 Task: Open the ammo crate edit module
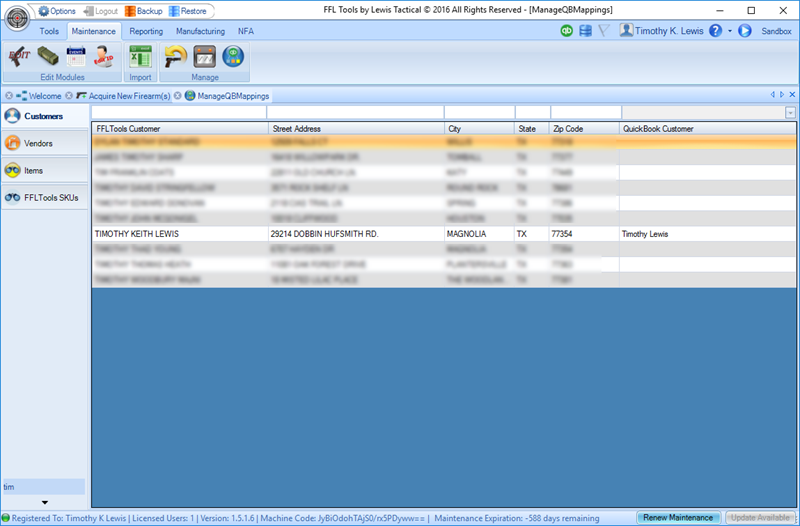(48, 56)
